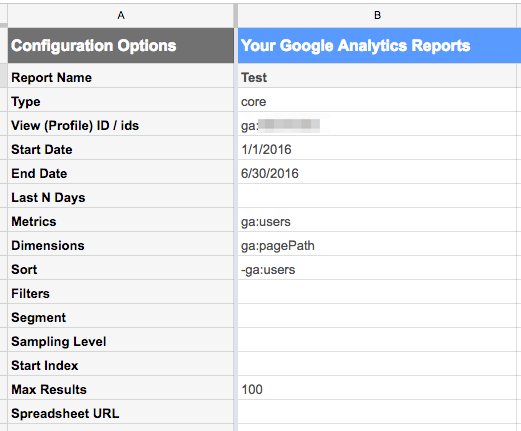Select the End Date value 6/30/2016
This screenshot has width=521, height=431.
point(377,172)
